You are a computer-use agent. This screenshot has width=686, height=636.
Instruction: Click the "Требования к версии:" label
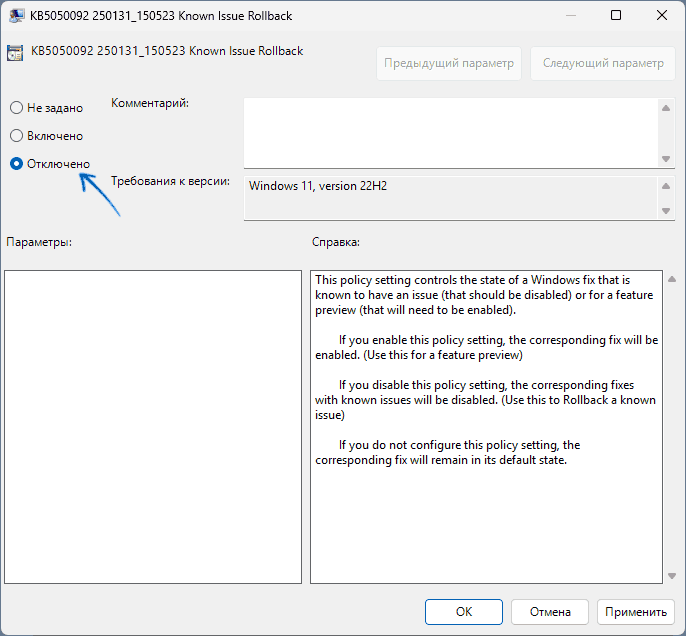(170, 181)
